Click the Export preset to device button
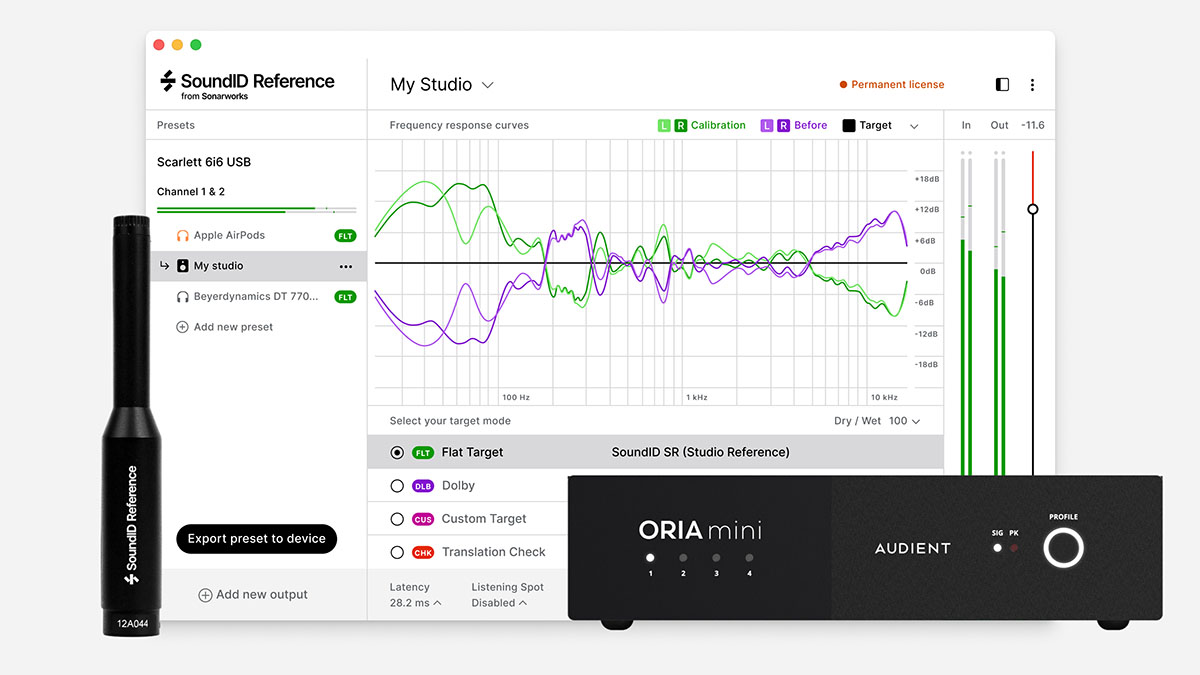This screenshot has width=1200, height=675. 256,538
